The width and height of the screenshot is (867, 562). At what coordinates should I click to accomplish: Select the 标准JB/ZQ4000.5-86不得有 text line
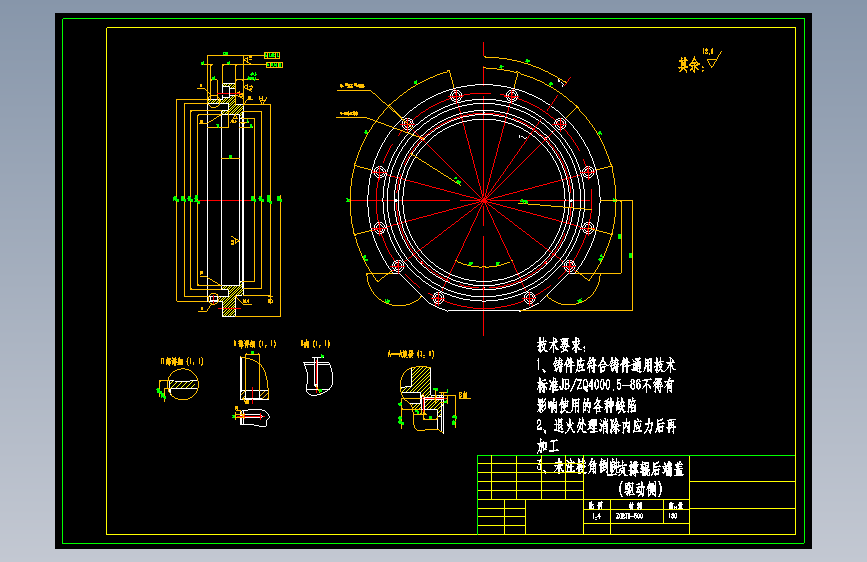click(x=605, y=386)
